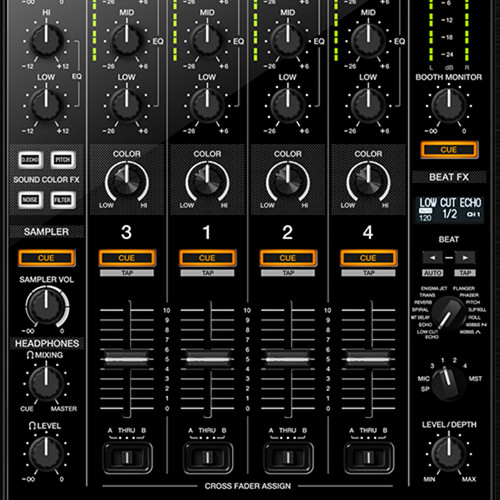Click the ROLL label on effect selector

tap(474, 317)
